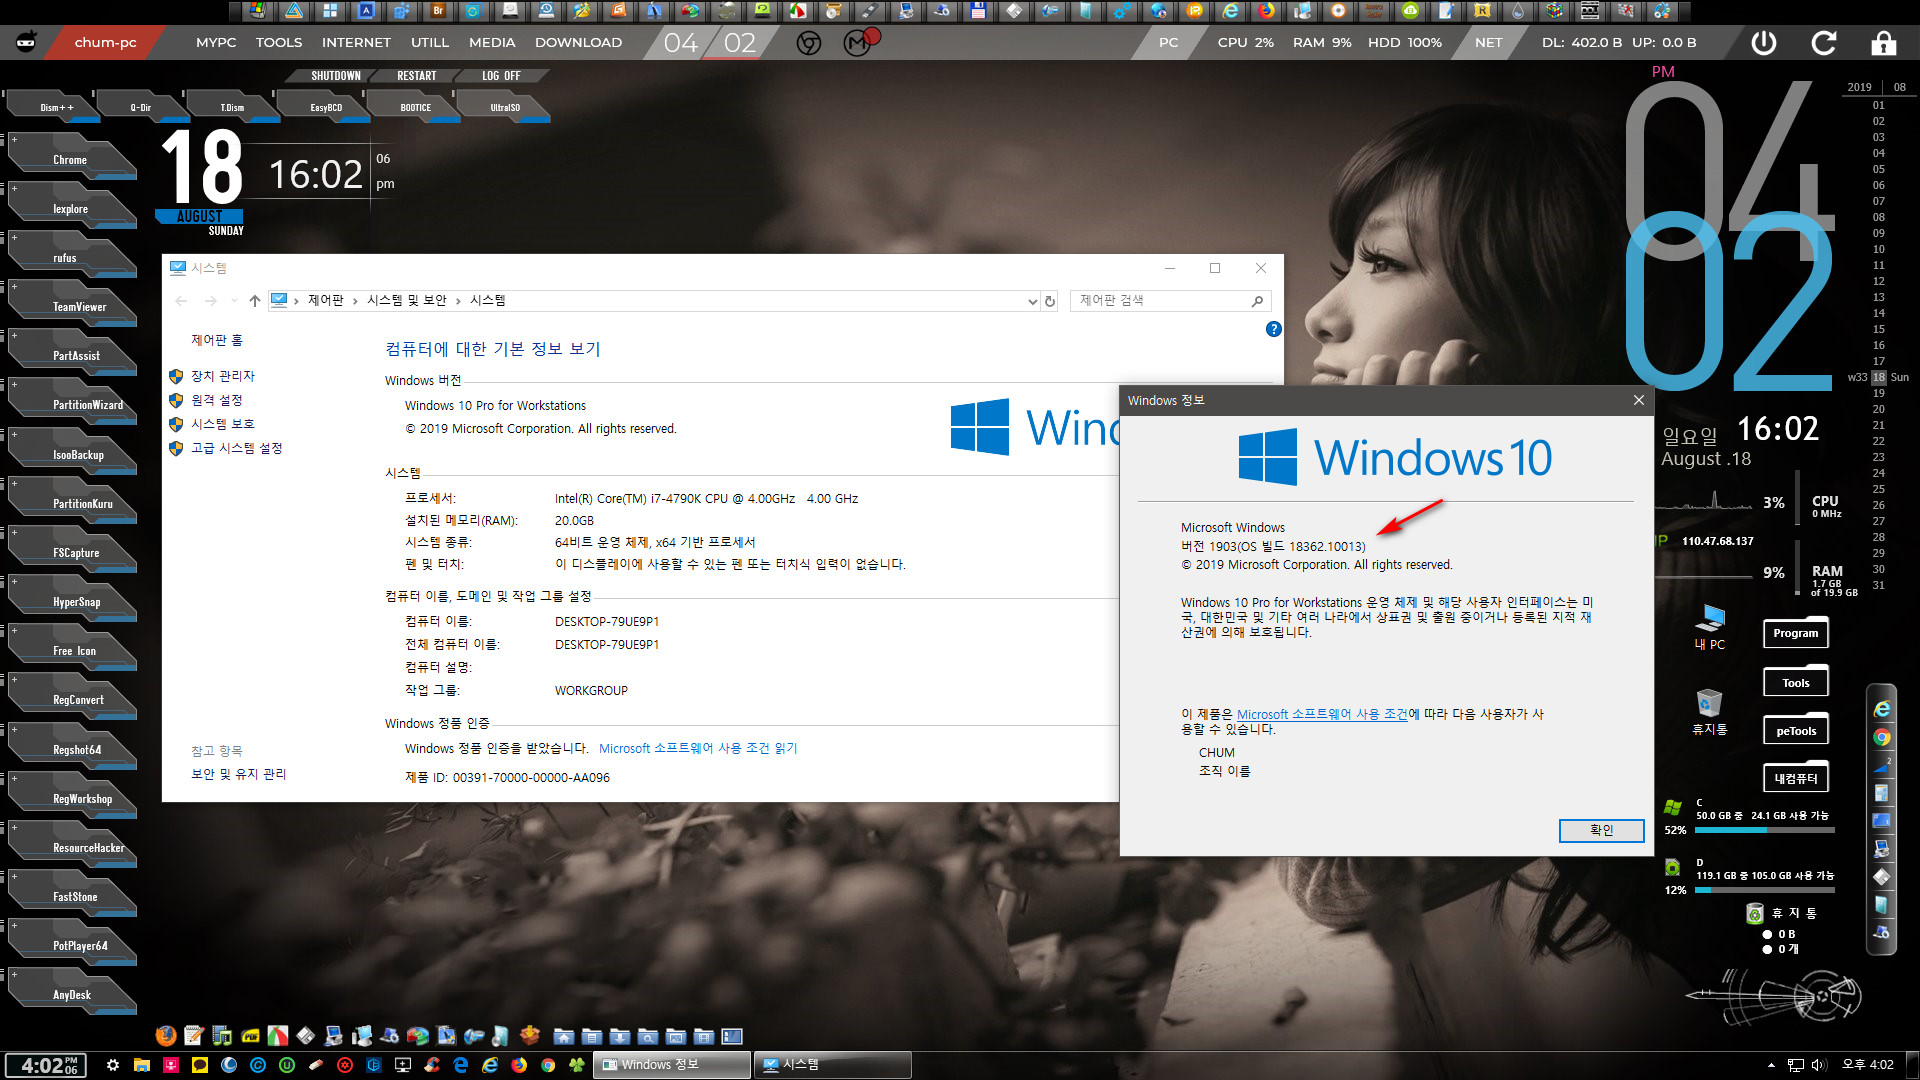The height and width of the screenshot is (1080, 1920).
Task: Open the 내 PC desktop icon
Action: (x=1709, y=627)
